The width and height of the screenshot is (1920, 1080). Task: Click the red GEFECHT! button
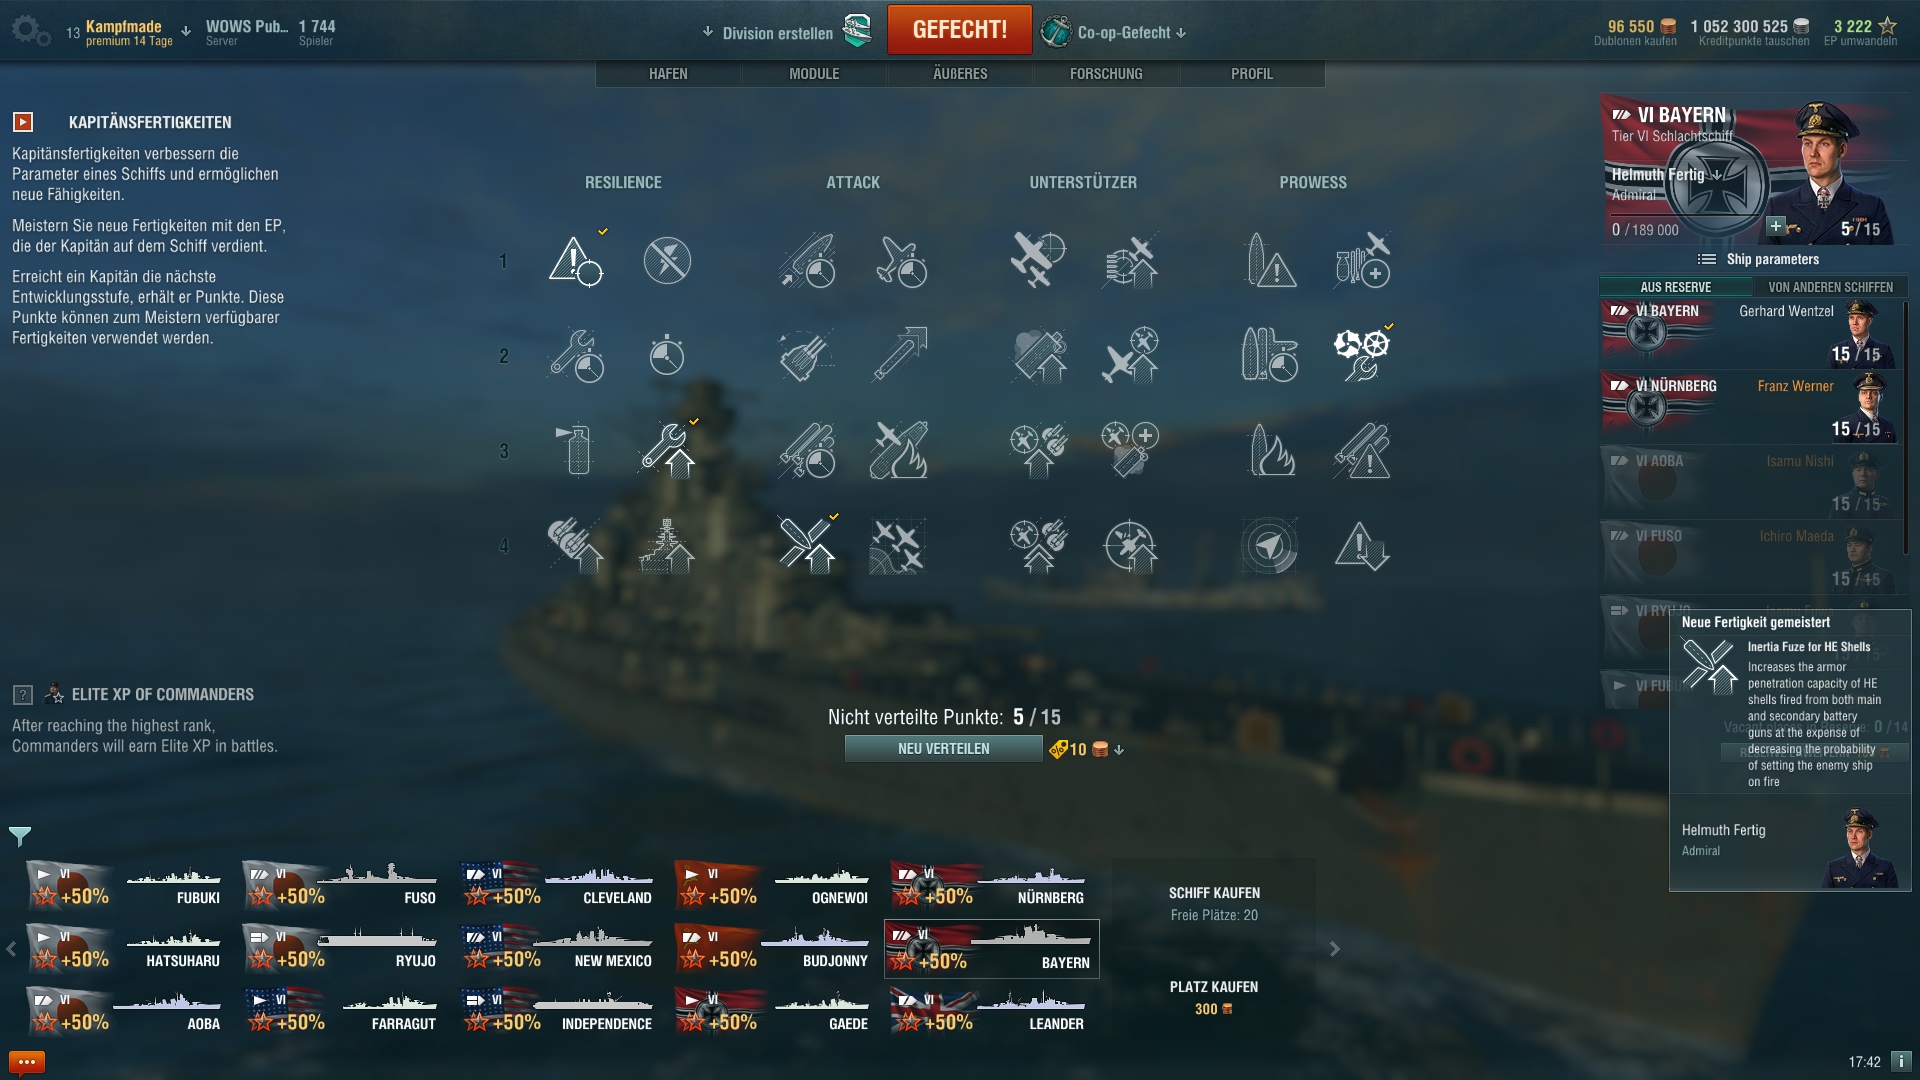pos(959,30)
